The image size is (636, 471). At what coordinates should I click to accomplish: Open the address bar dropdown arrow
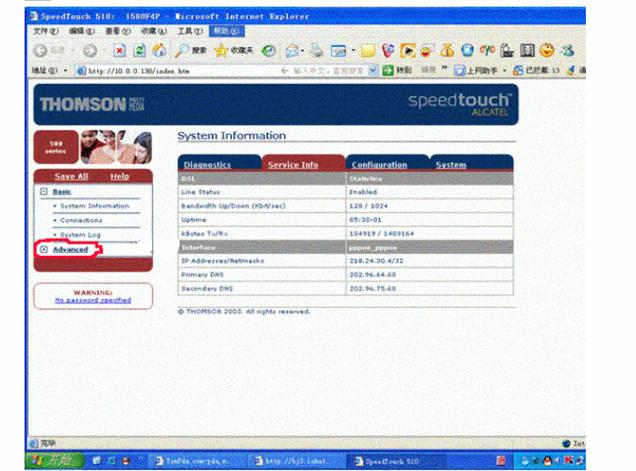[x=374, y=71]
